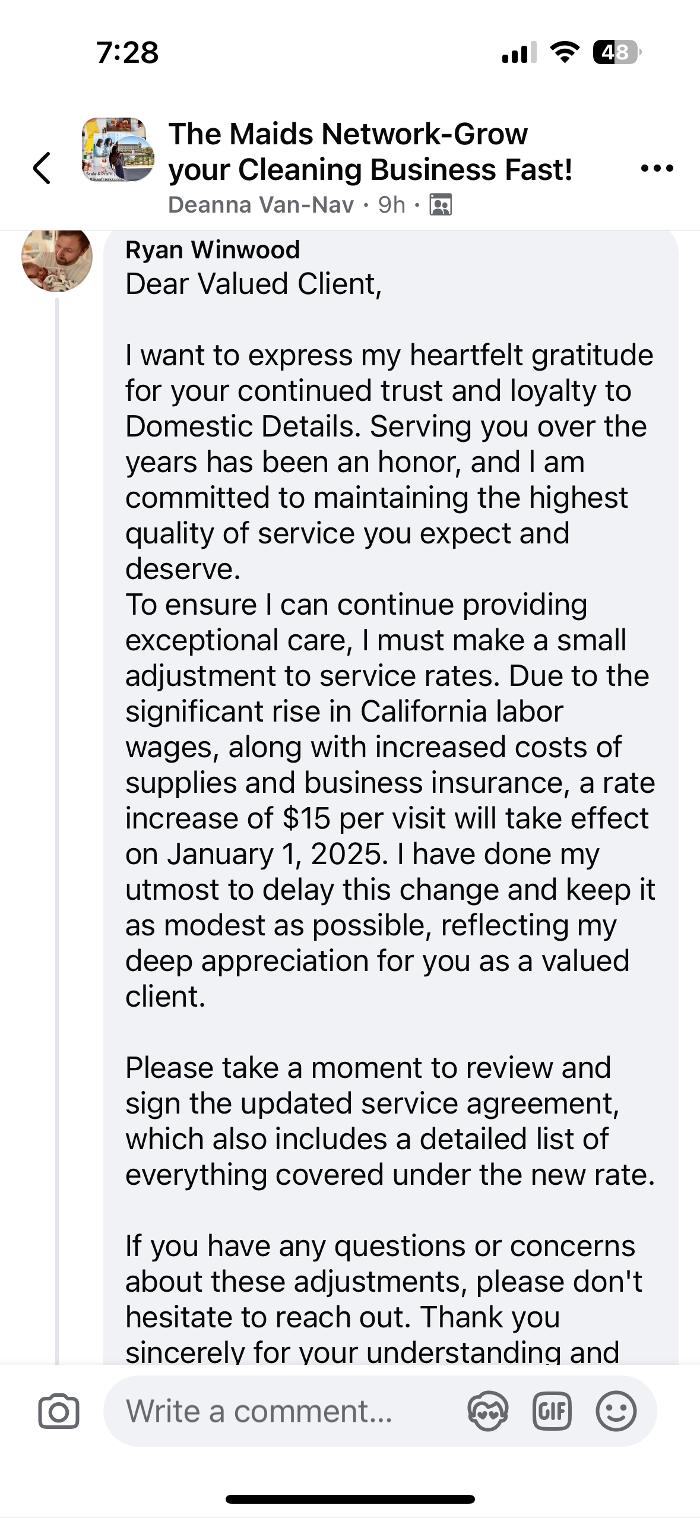Tap the home indicator bar

point(350,1499)
